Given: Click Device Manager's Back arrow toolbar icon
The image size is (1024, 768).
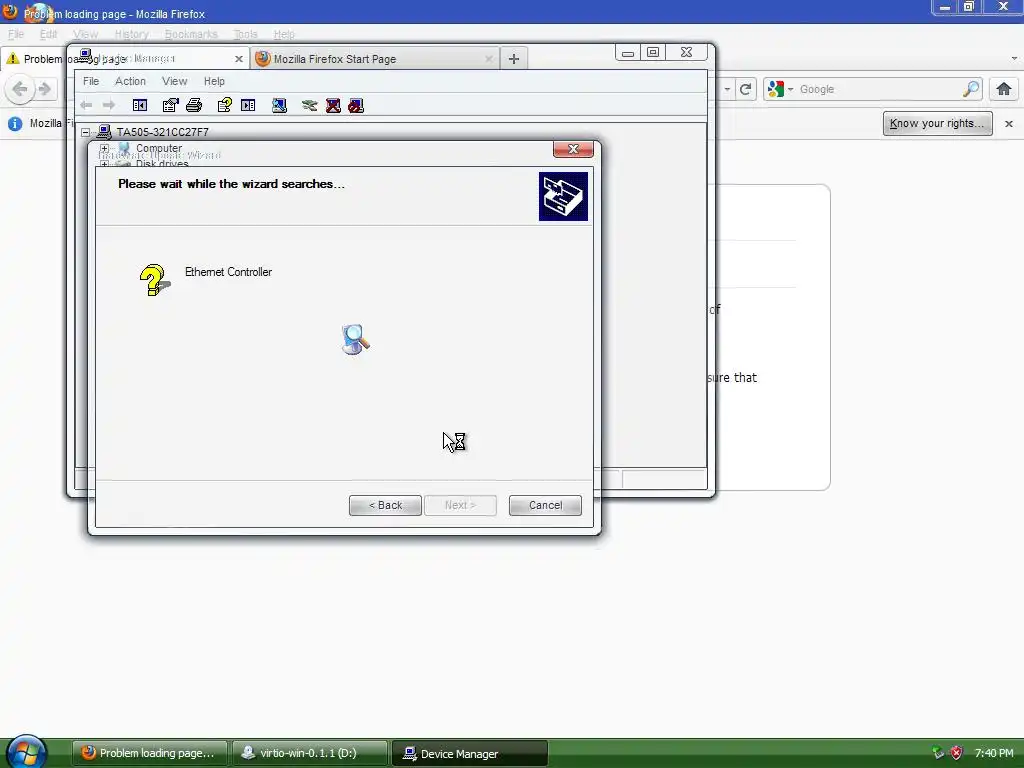Looking at the screenshot, I should (x=86, y=105).
